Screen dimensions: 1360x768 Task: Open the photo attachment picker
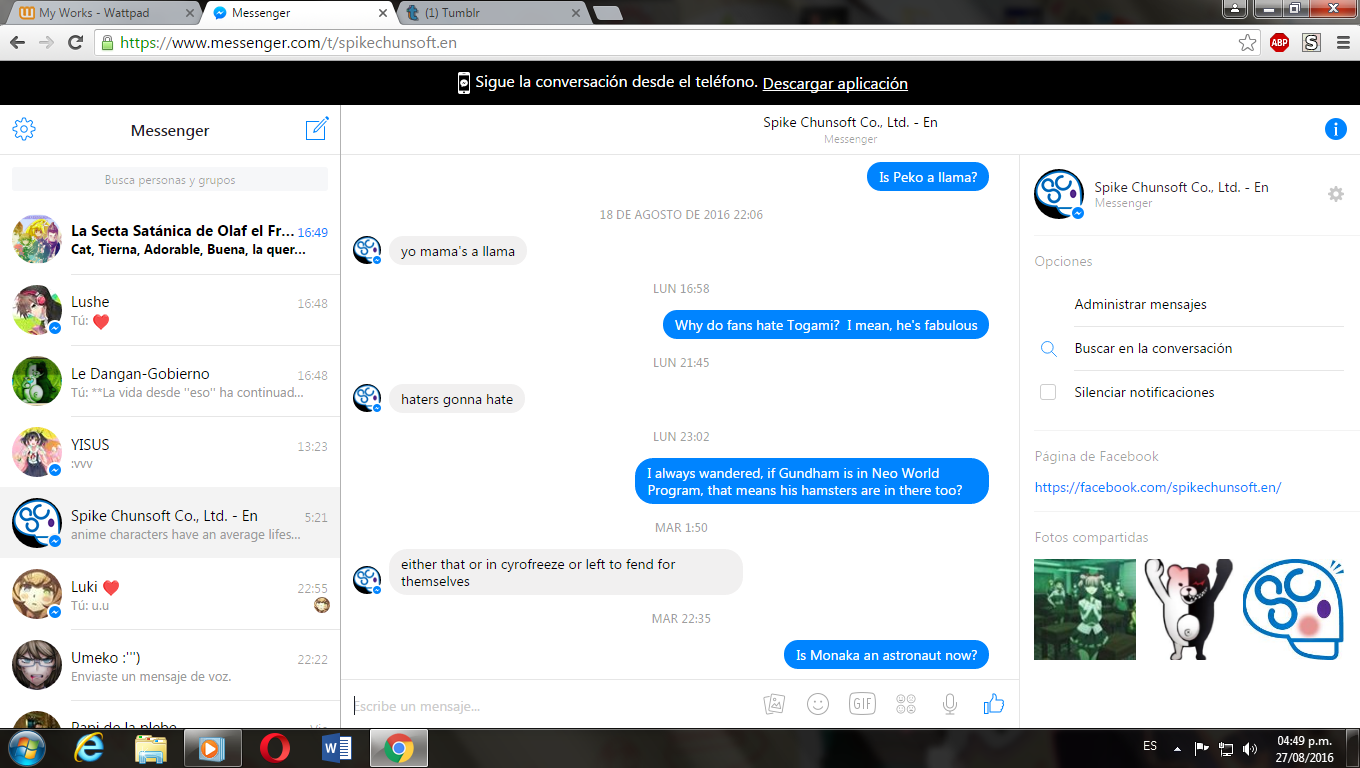[x=774, y=704]
